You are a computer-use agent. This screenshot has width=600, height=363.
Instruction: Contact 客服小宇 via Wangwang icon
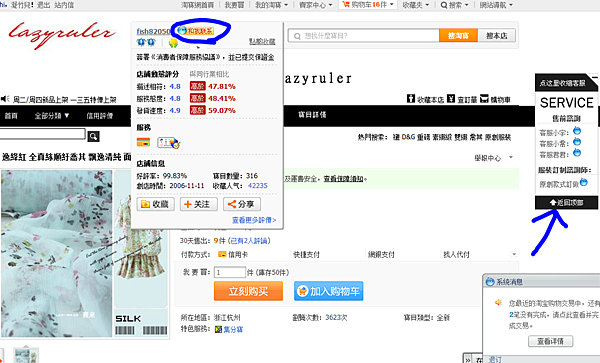[577, 131]
